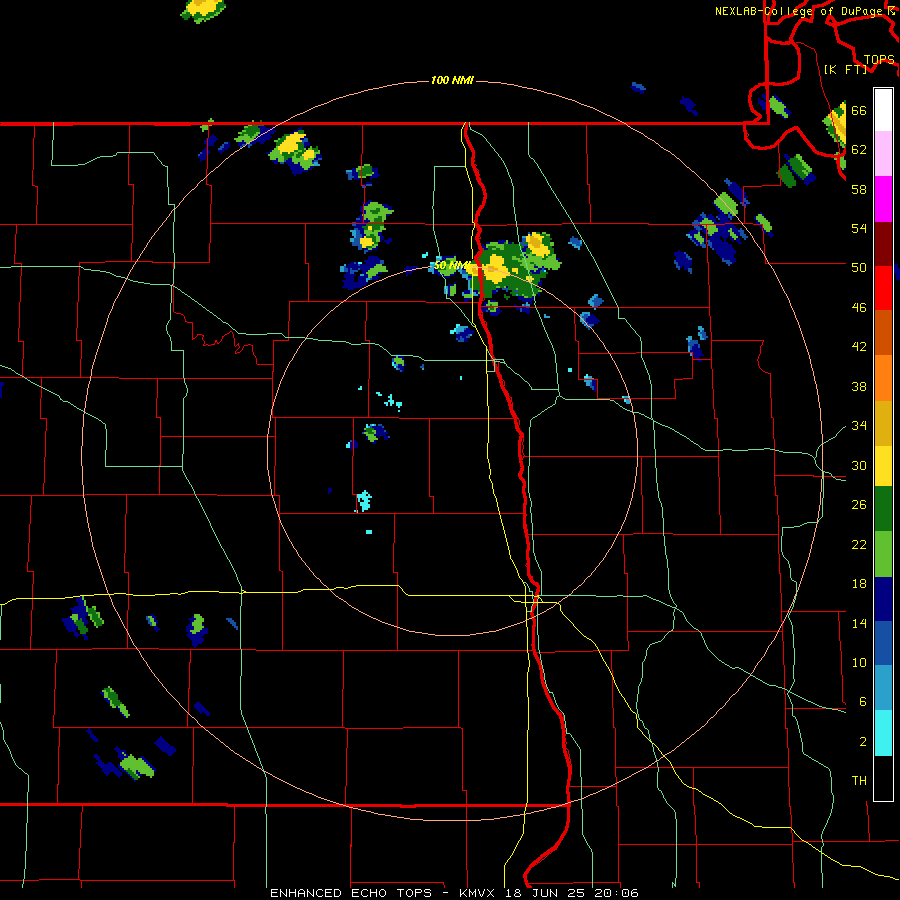This screenshot has height=900, width=900.
Task: Click the 42 legend scale value
Action: 859,347
